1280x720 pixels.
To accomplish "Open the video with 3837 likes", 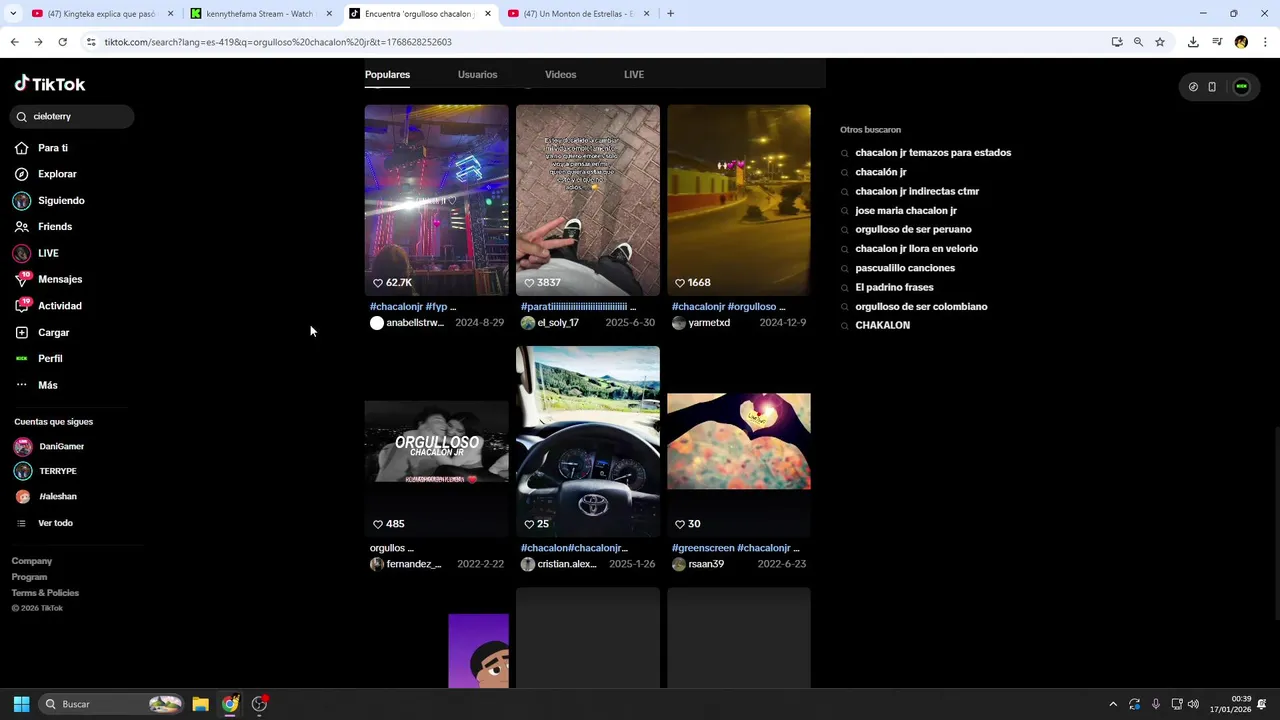I will click(x=588, y=200).
